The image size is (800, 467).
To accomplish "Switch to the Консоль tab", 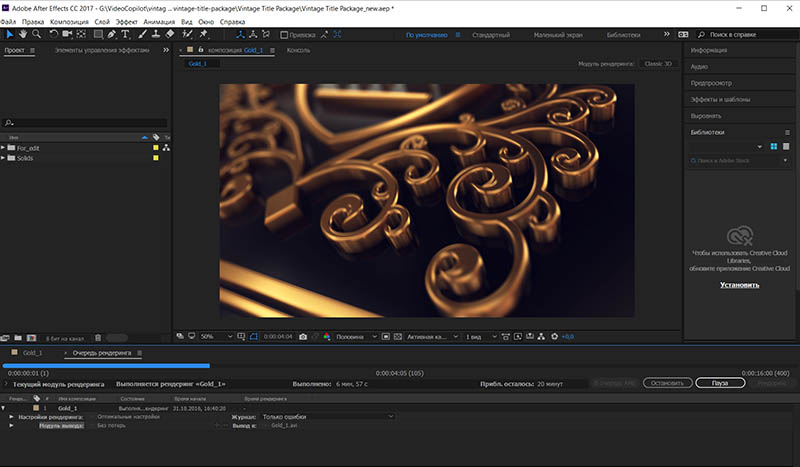I will [298, 50].
